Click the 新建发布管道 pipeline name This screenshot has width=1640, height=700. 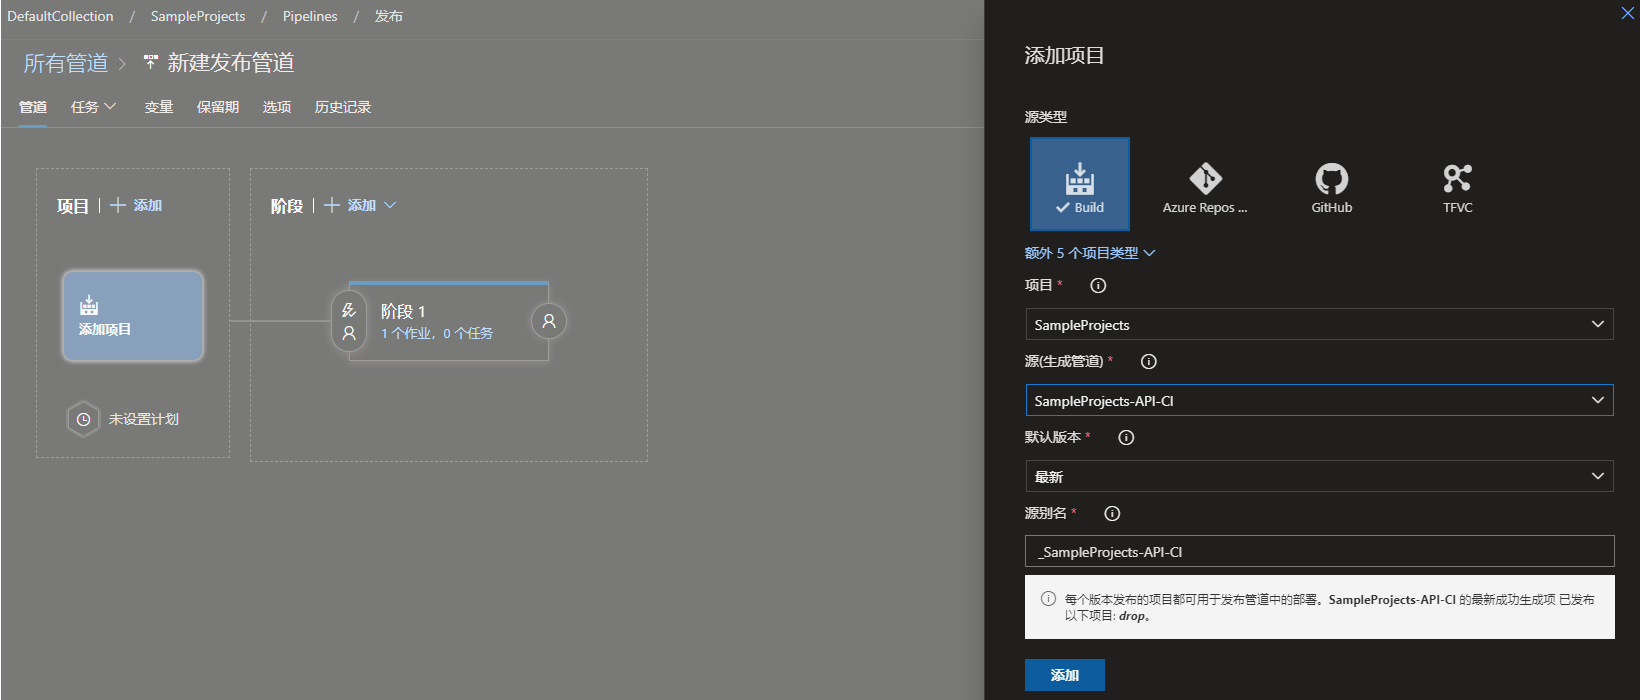click(231, 63)
